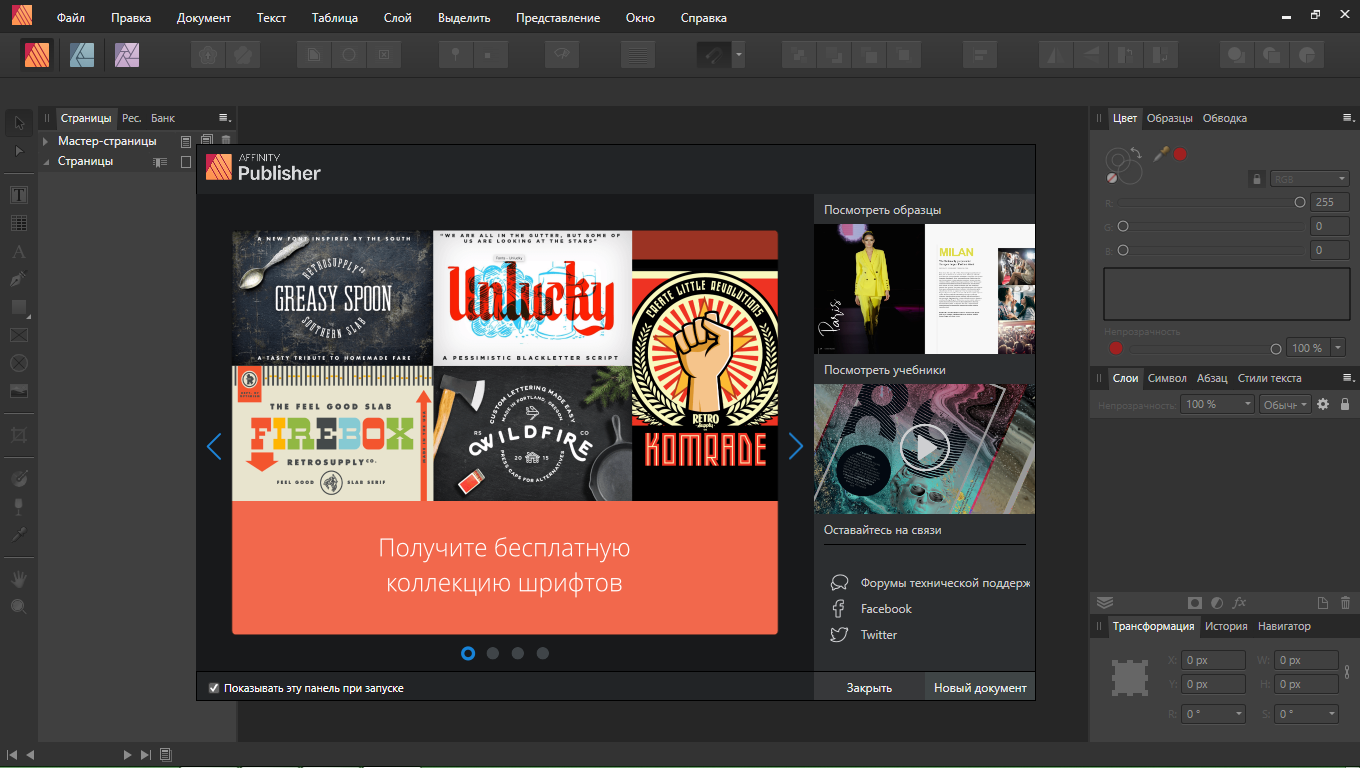Uncheck 'Показывать эту панель при запуске' checkbox
Viewport: 1360px width, 768px height.
tap(214, 688)
